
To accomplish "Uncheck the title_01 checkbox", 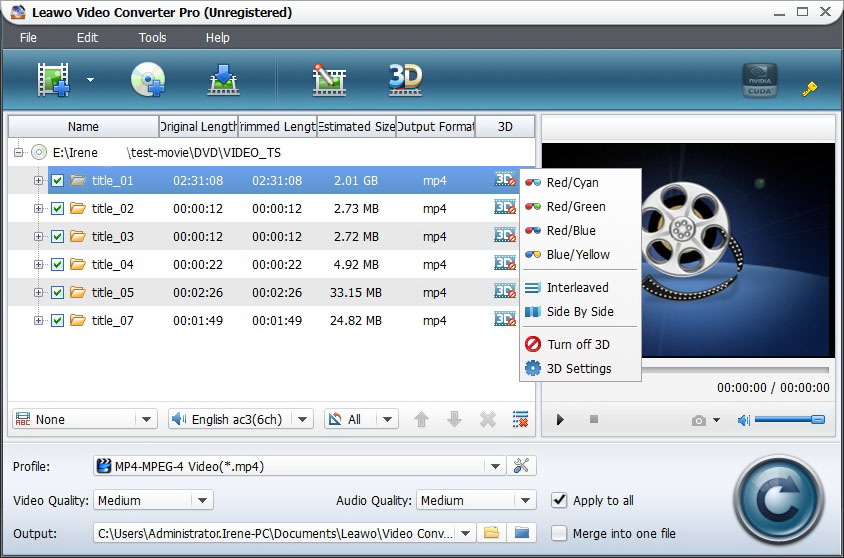I will point(57,180).
